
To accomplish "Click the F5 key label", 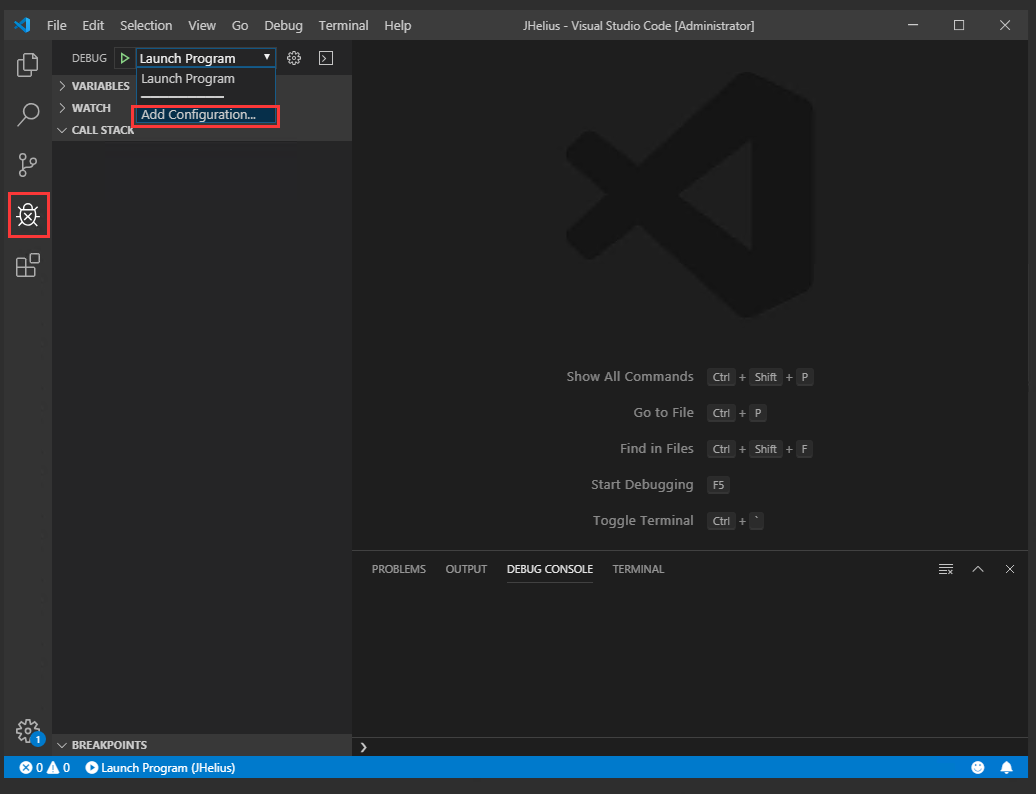I will coord(718,485).
